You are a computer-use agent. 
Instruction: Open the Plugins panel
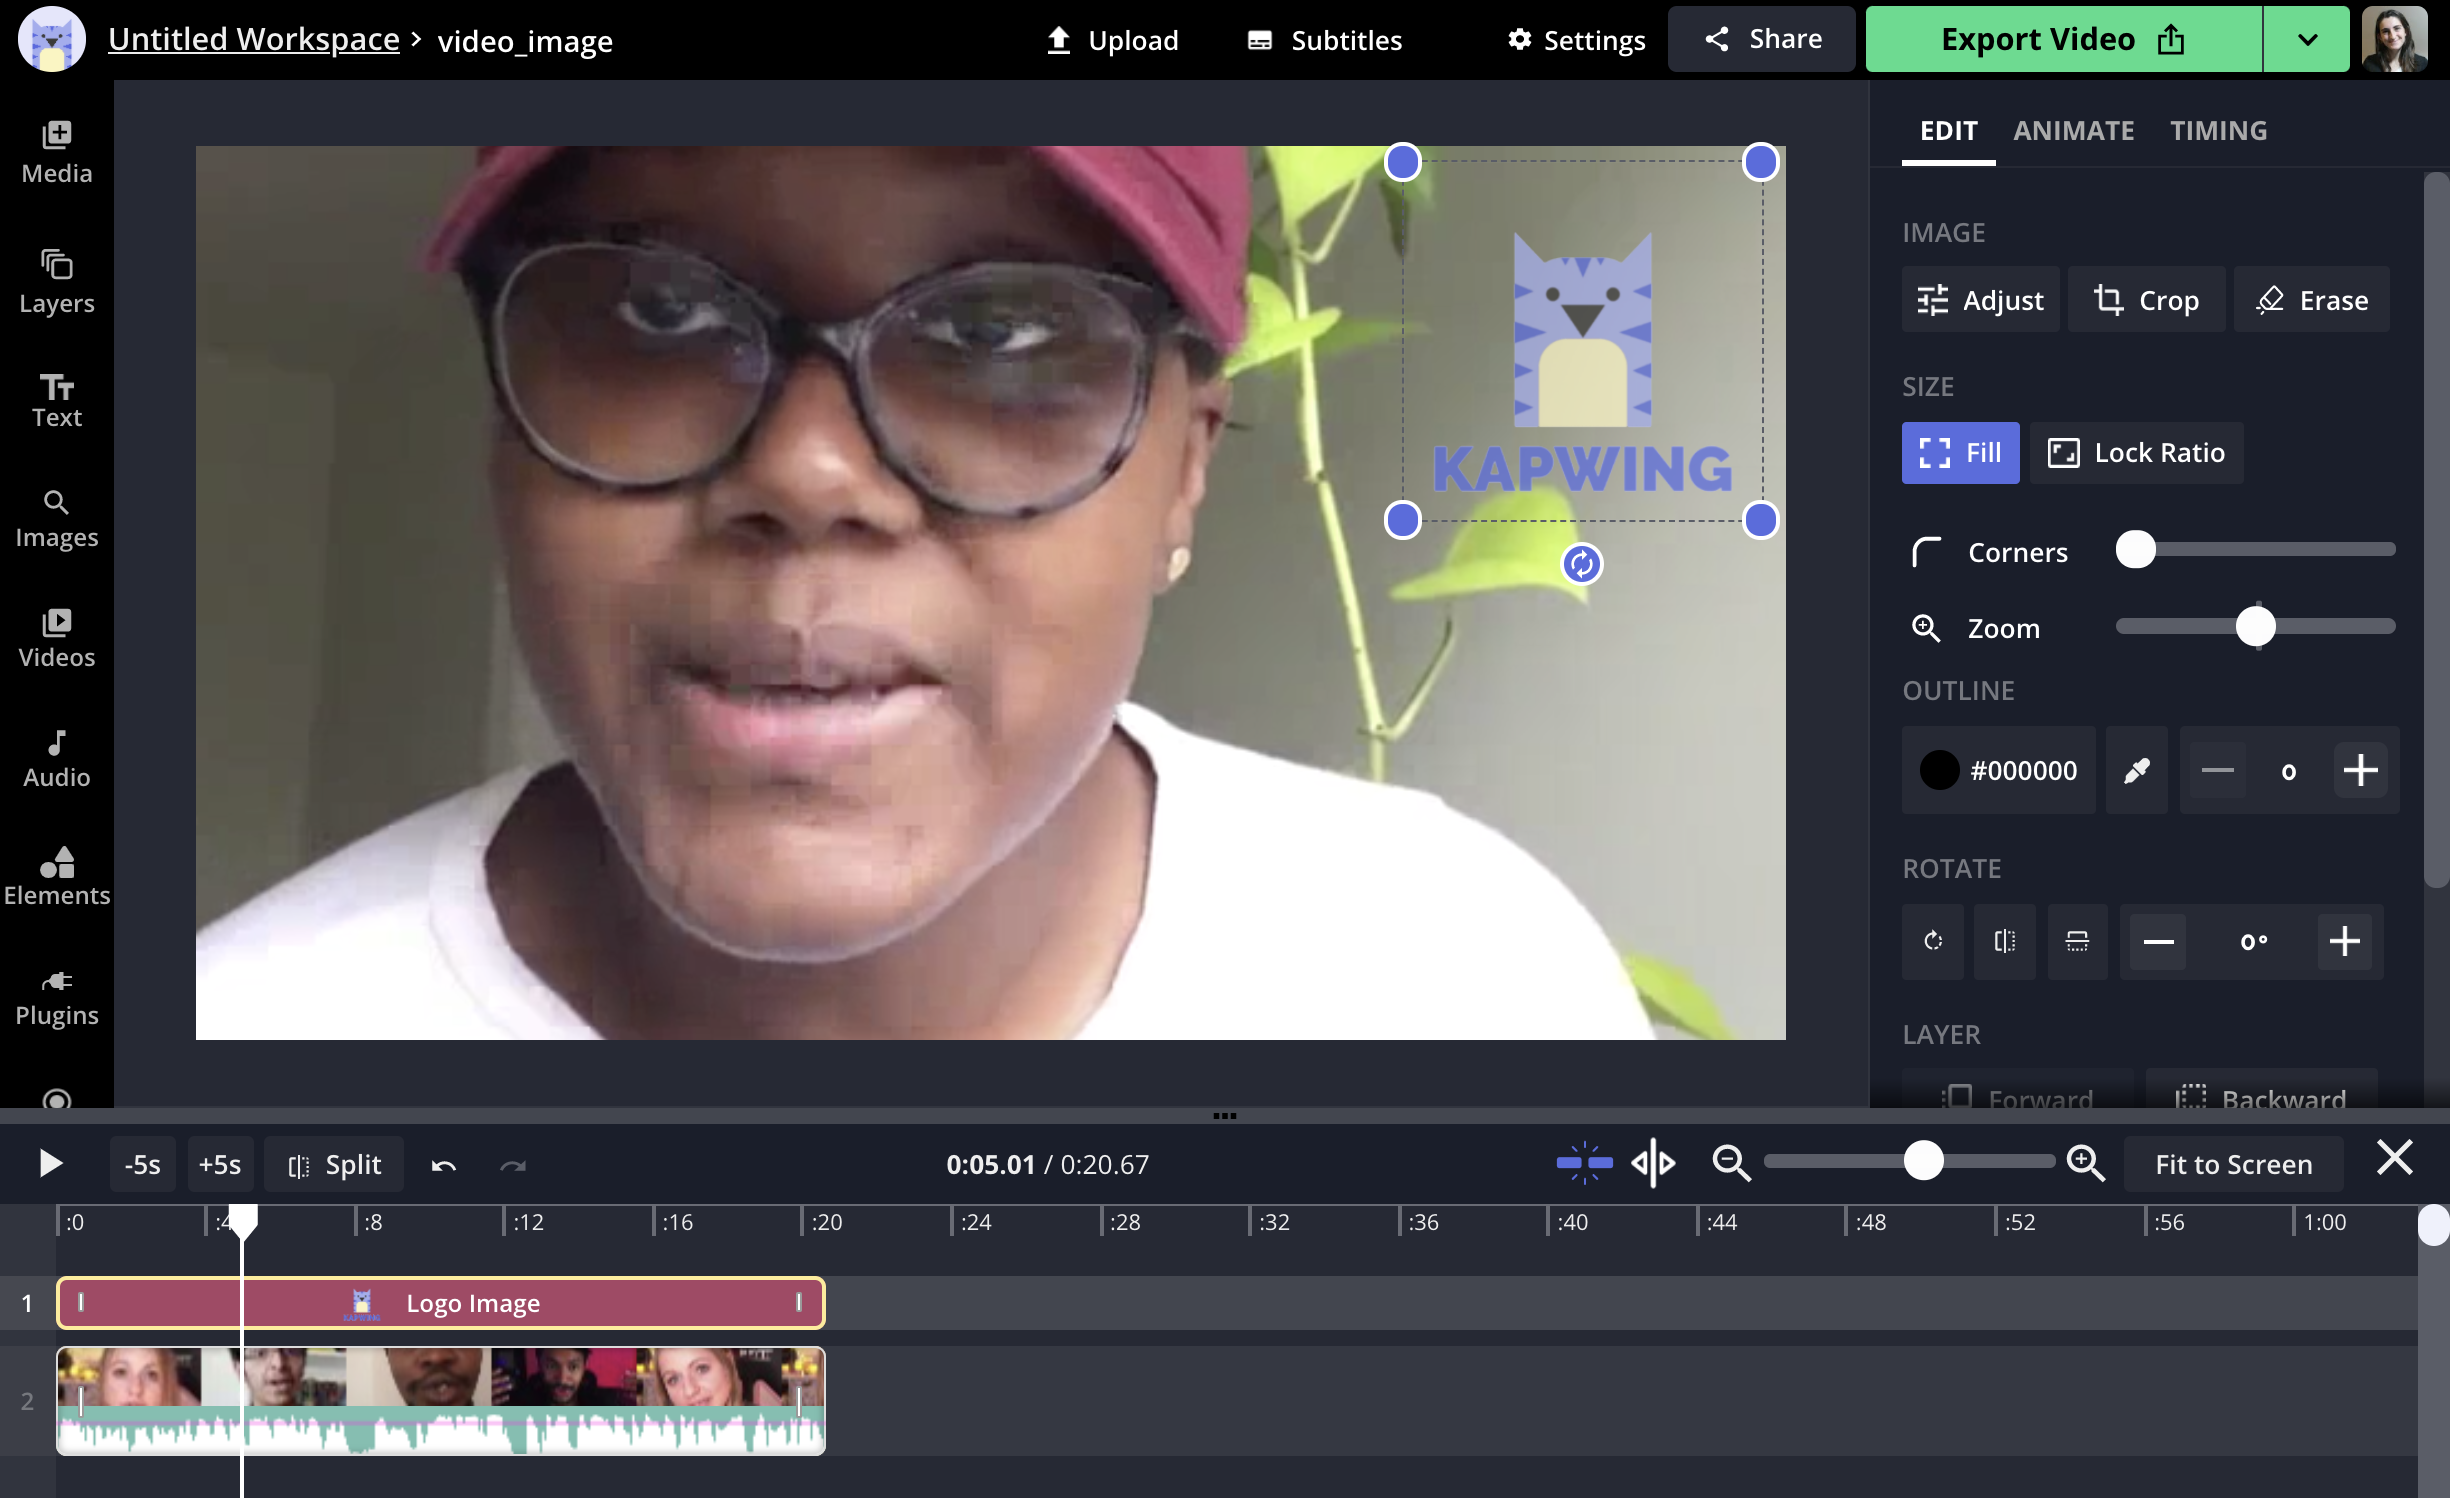[56, 997]
